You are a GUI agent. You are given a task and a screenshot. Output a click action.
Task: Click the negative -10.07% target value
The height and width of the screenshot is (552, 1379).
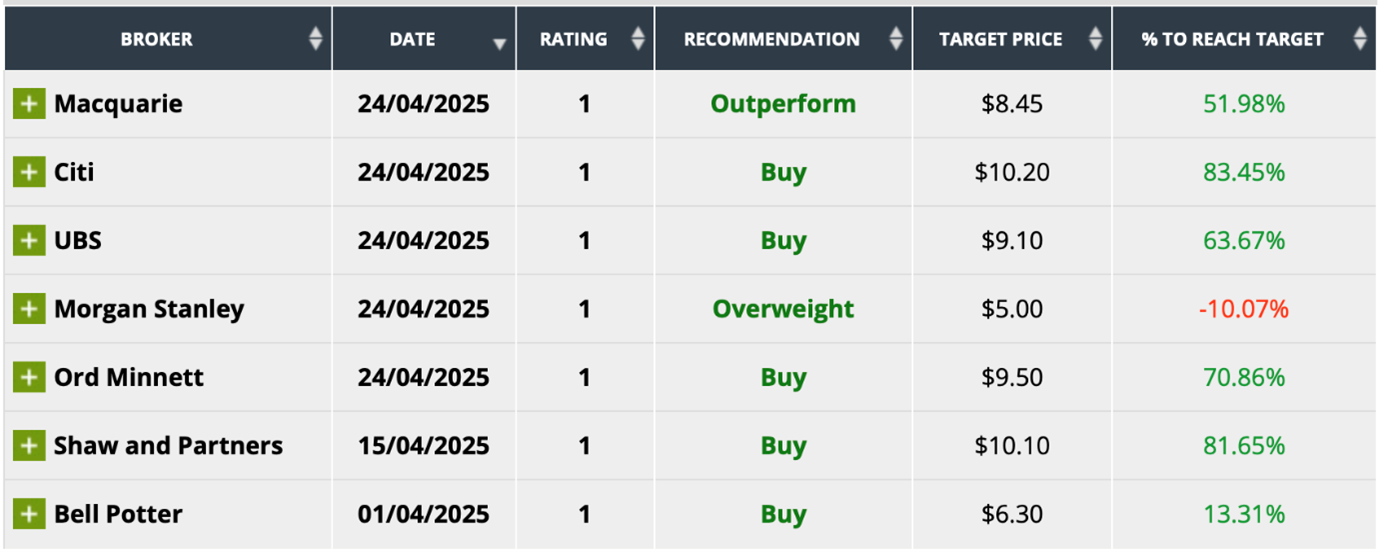pos(1244,309)
